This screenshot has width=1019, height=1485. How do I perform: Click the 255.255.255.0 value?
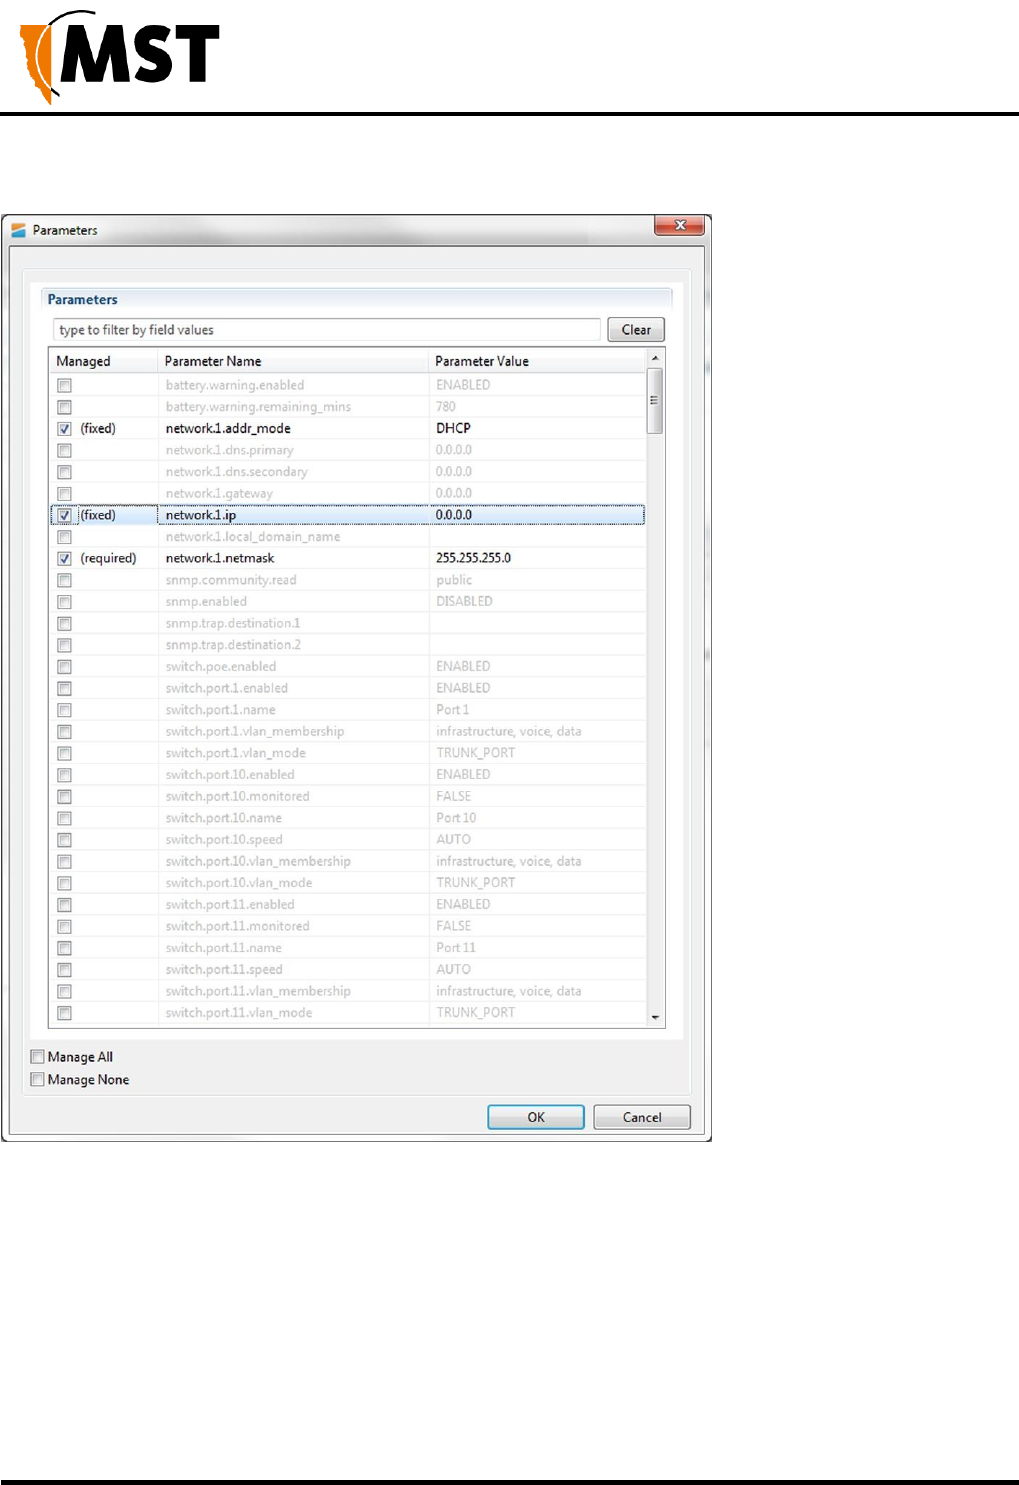473,558
